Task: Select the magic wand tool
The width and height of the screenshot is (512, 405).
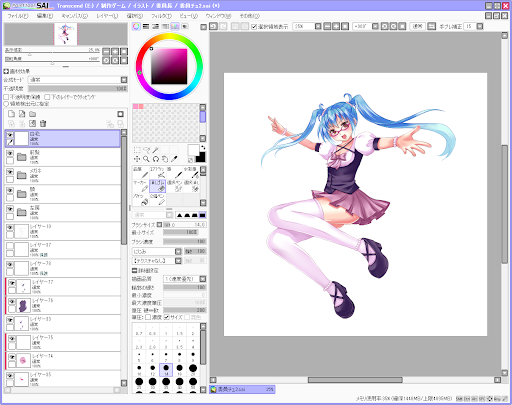Action: tap(156, 150)
